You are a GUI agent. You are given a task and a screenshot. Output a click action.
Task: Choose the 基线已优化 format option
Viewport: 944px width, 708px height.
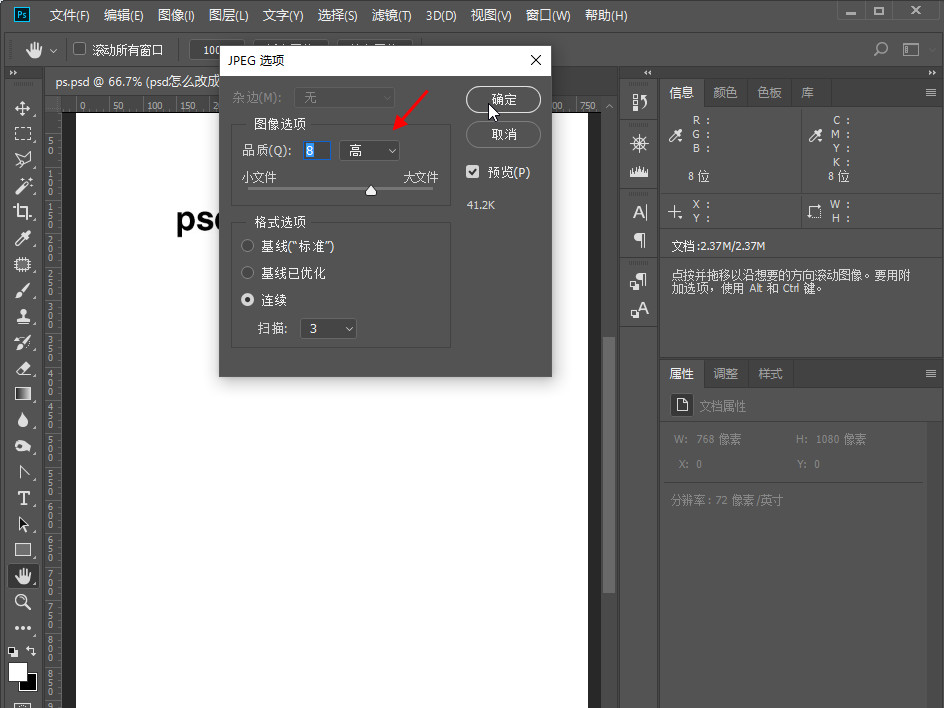(x=248, y=273)
